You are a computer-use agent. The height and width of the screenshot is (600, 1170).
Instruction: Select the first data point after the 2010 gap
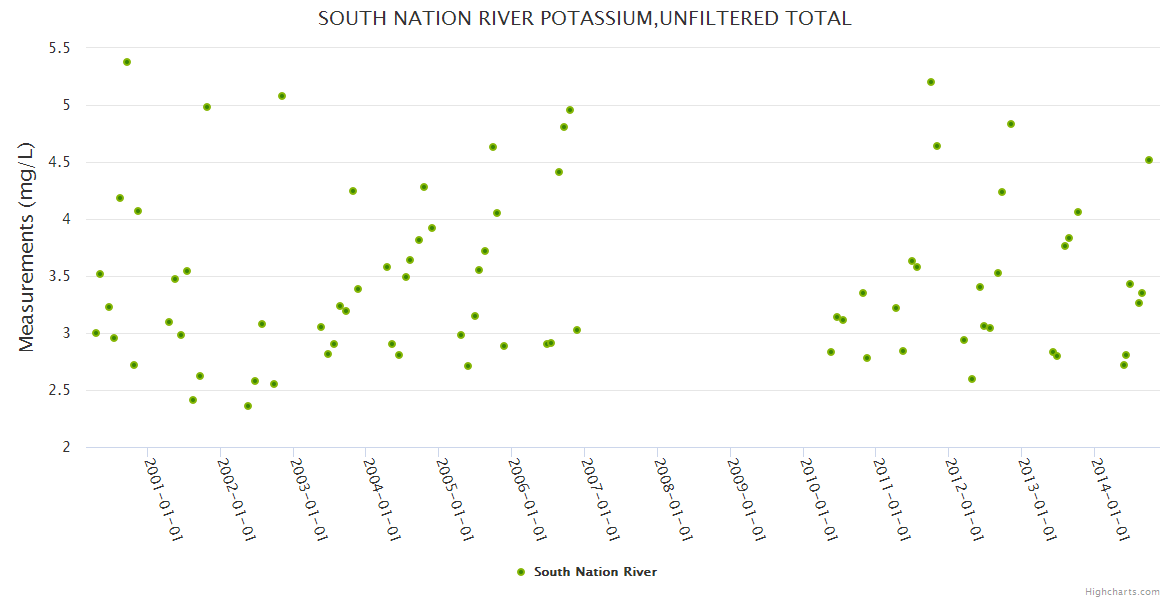click(831, 352)
